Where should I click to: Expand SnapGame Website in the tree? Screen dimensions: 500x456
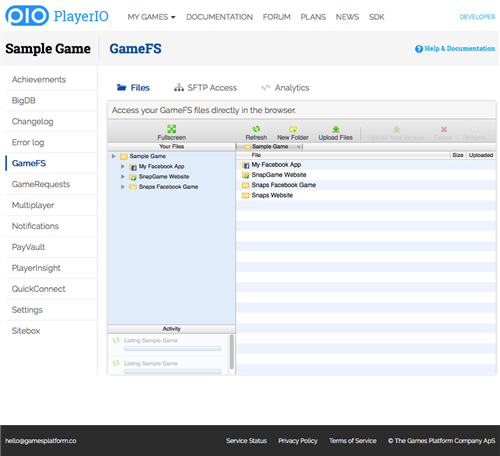pyautogui.click(x=123, y=177)
